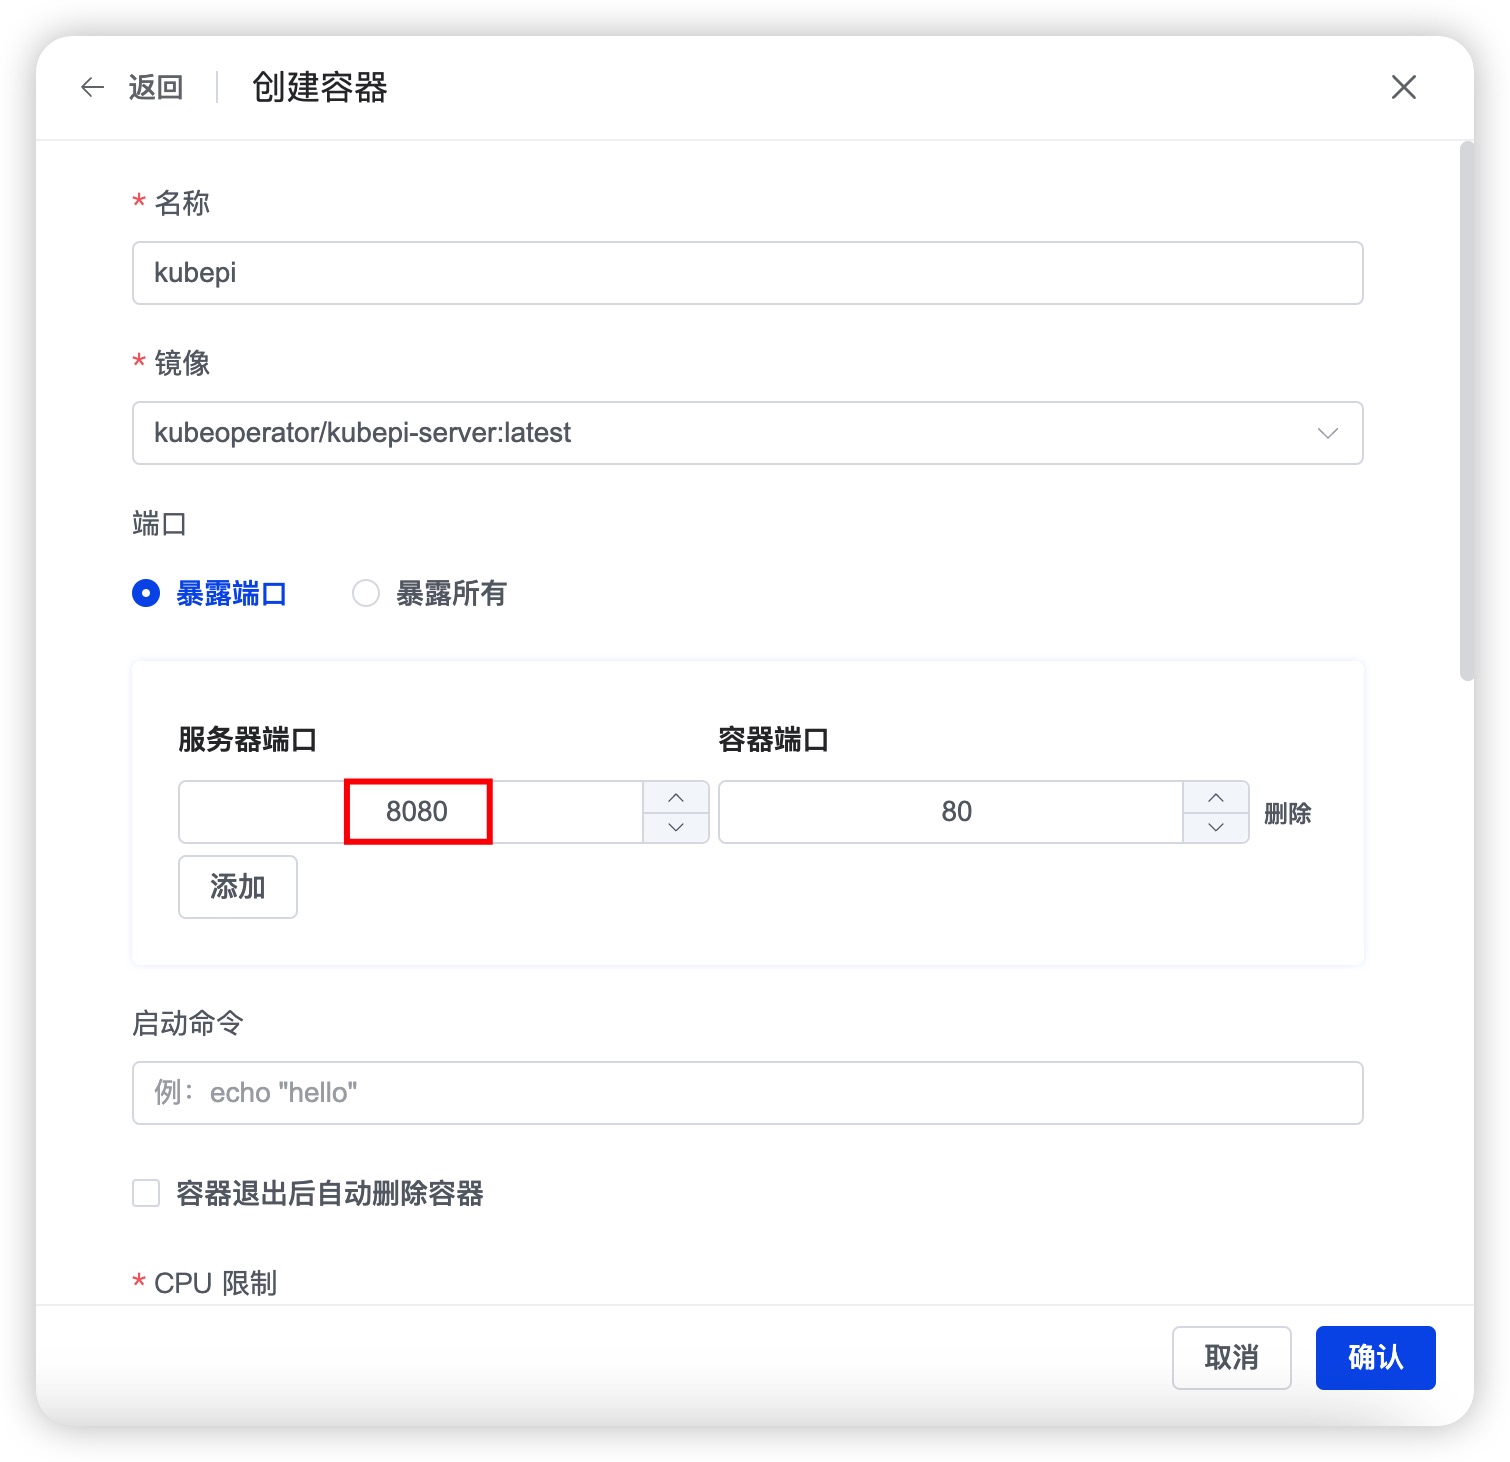Close the 创建容器 dialog with the X
The height and width of the screenshot is (1462, 1510).
(x=1404, y=88)
